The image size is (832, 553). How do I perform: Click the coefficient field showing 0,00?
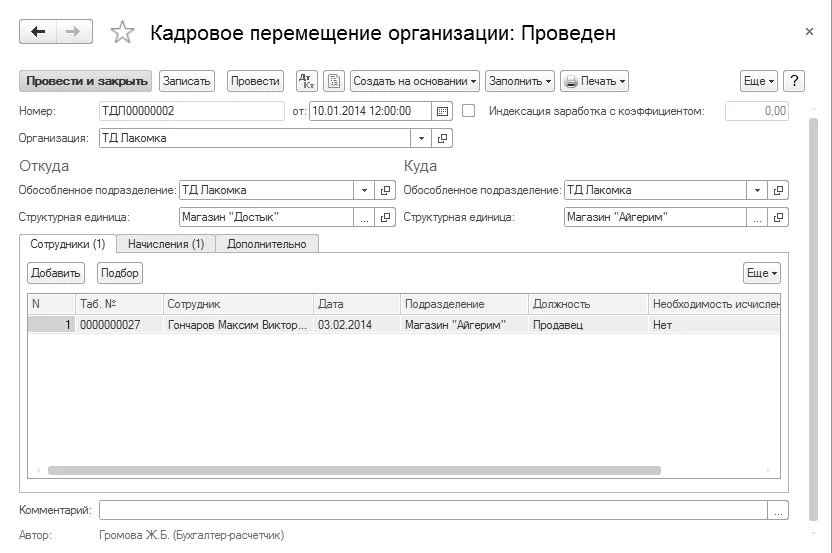point(757,111)
